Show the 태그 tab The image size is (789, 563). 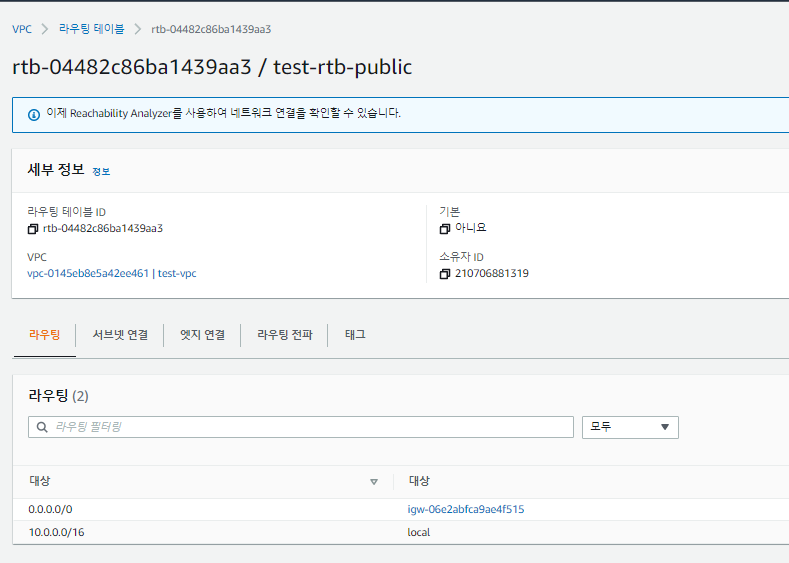[x=355, y=335]
